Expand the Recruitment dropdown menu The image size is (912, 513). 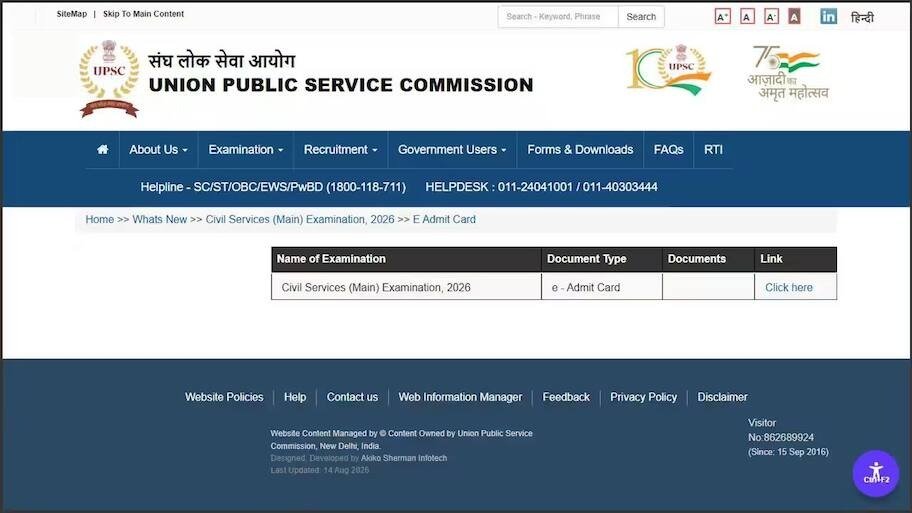point(340,149)
